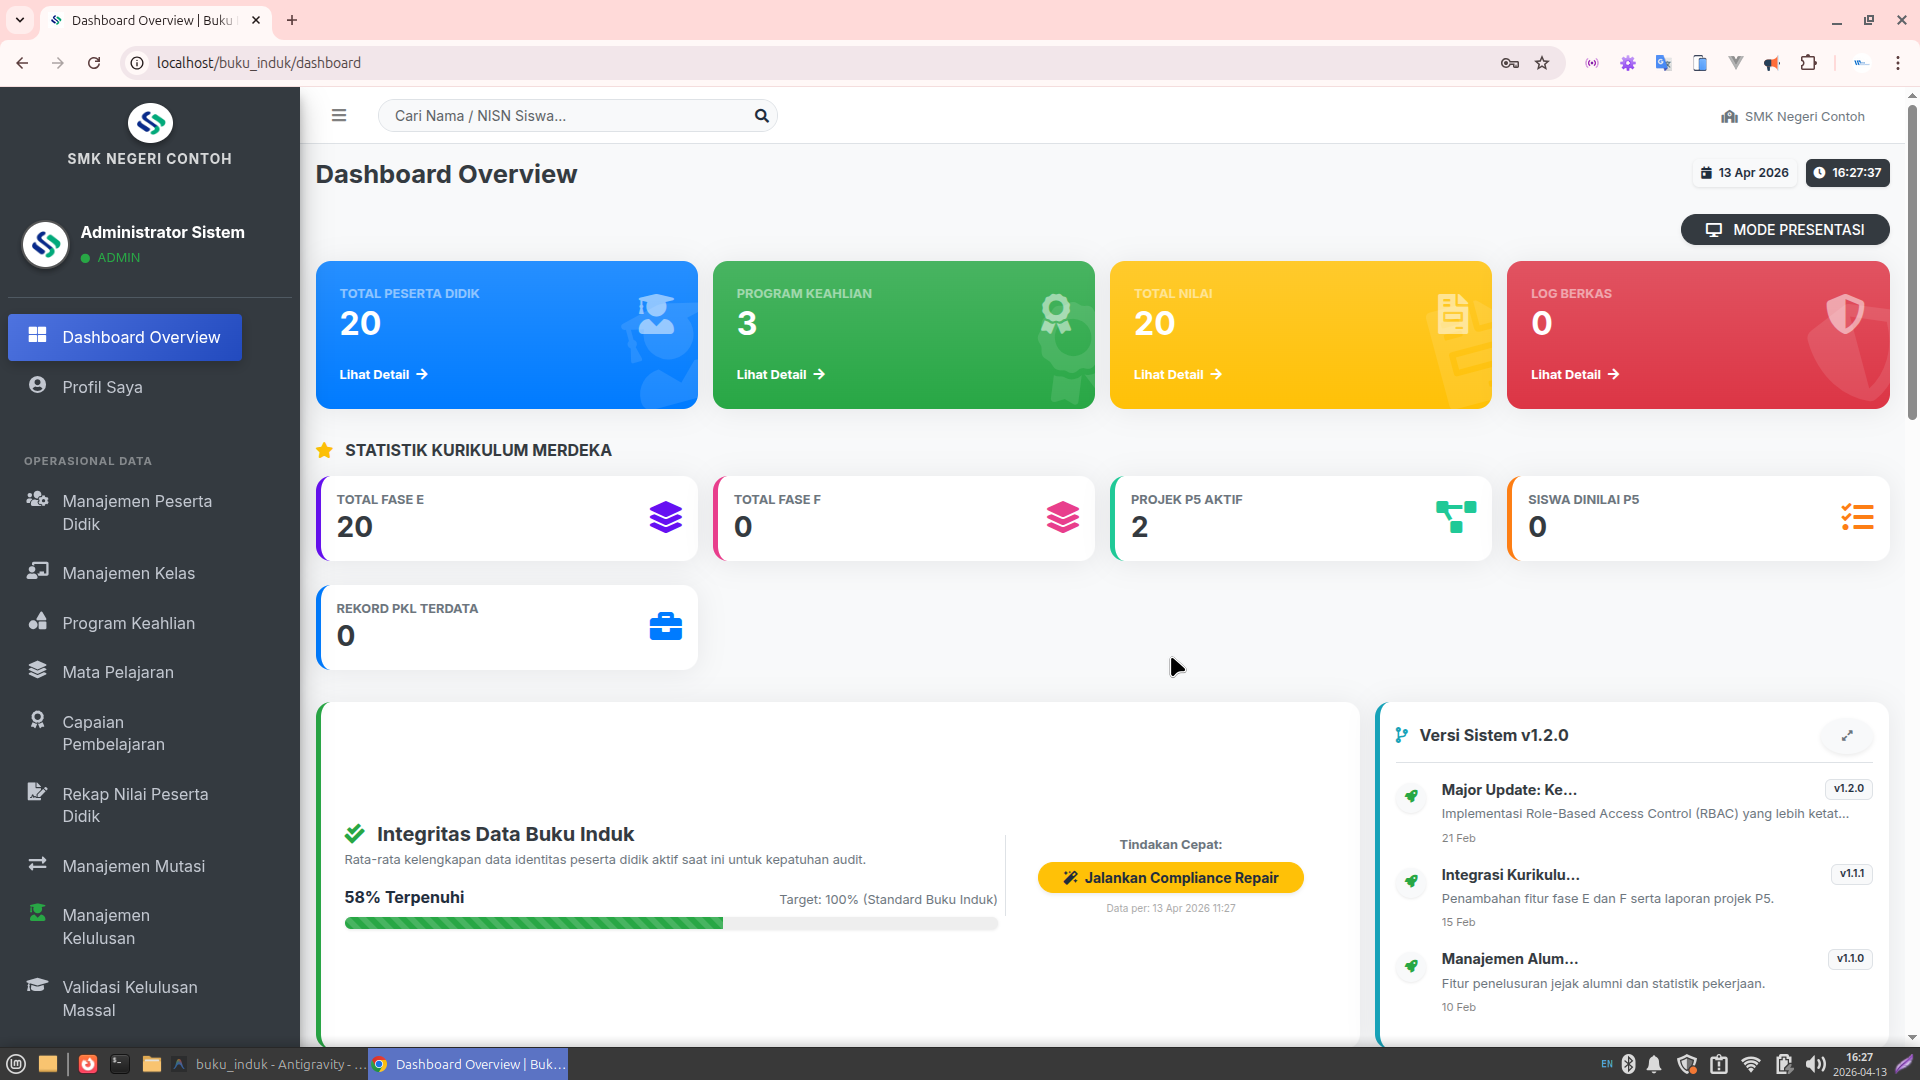This screenshot has width=1920, height=1080.
Task: Click Mode Presentasi button
Action: pyautogui.click(x=1784, y=230)
